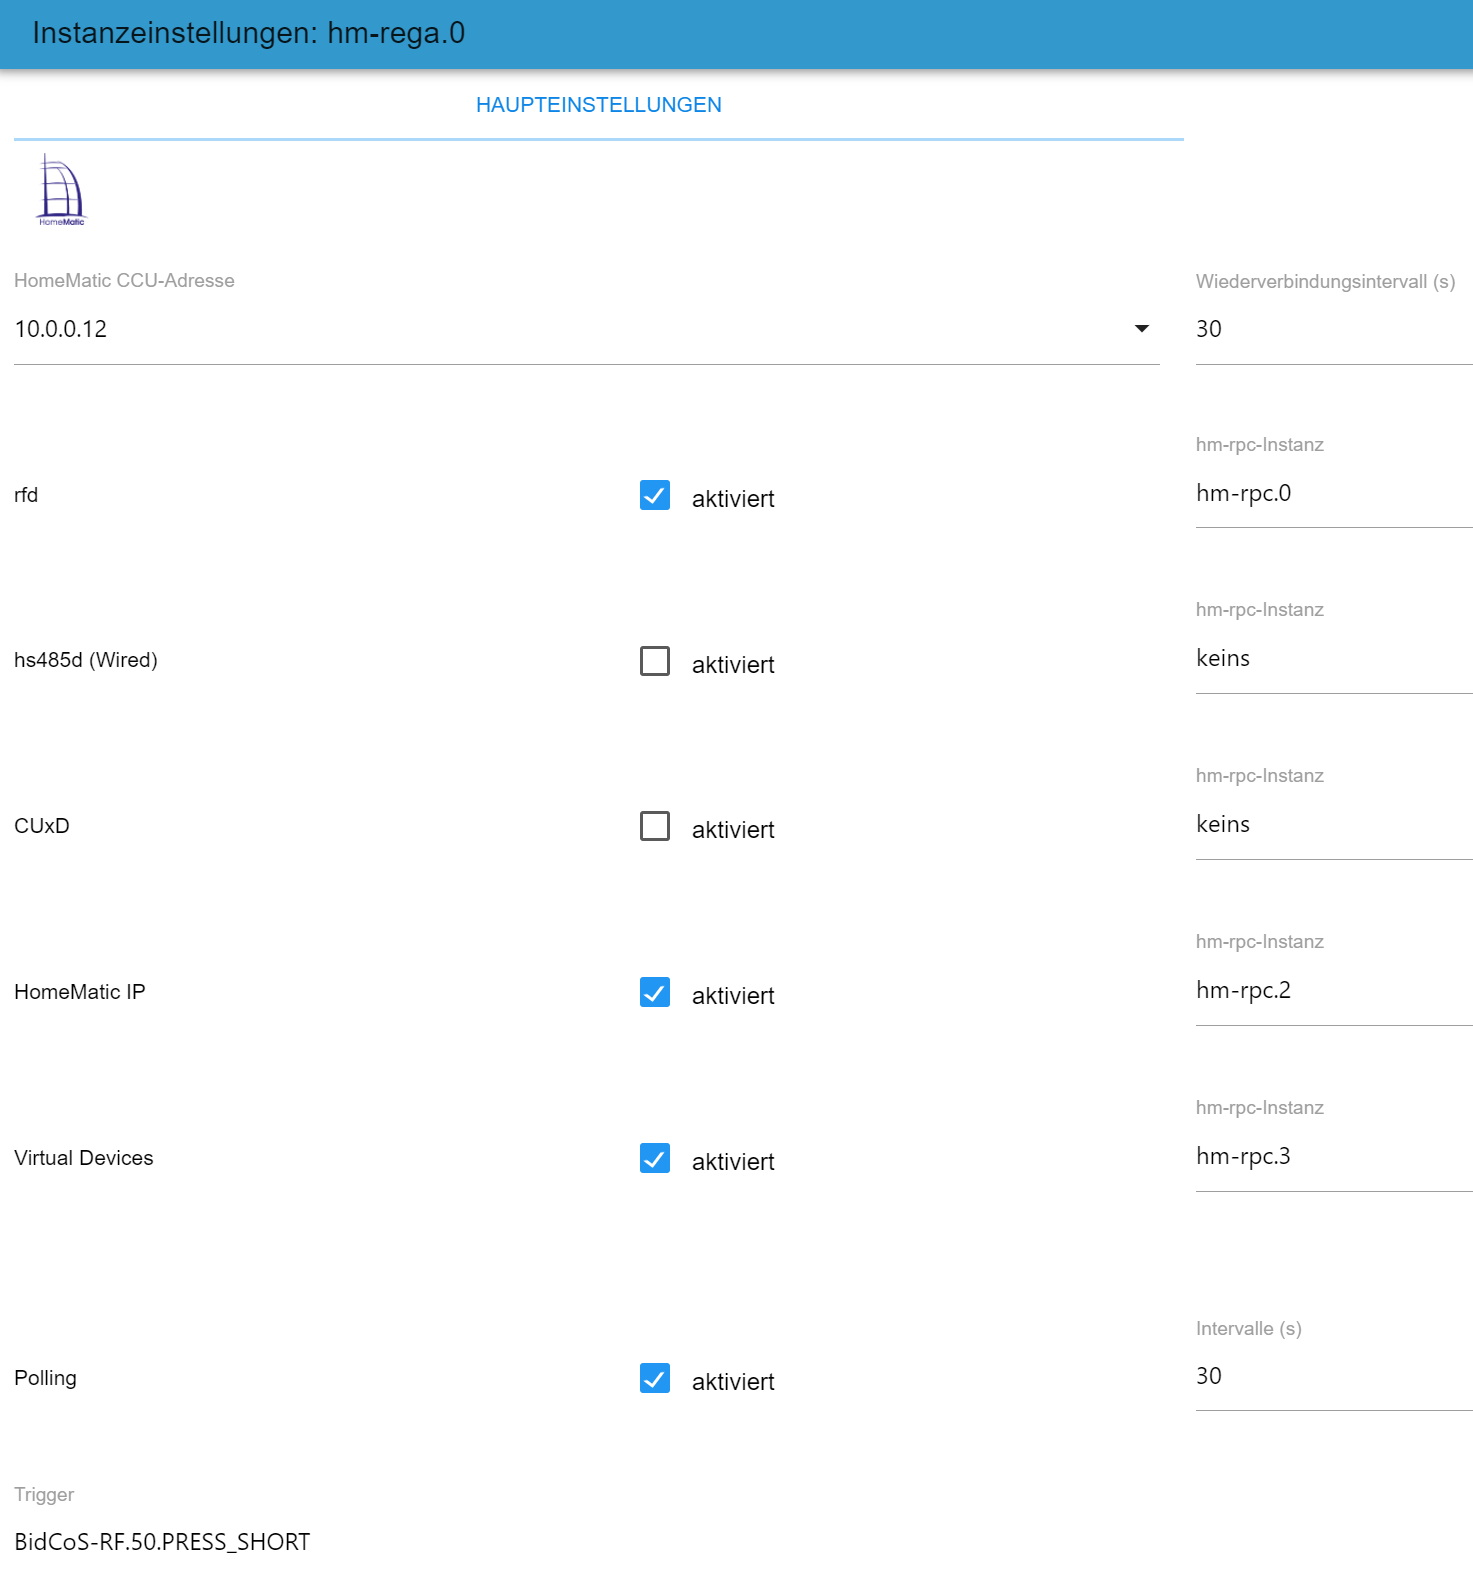Image resolution: width=1473 pixels, height=1575 pixels.
Task: Click the hs485d (Wired) row label
Action: [86, 660]
